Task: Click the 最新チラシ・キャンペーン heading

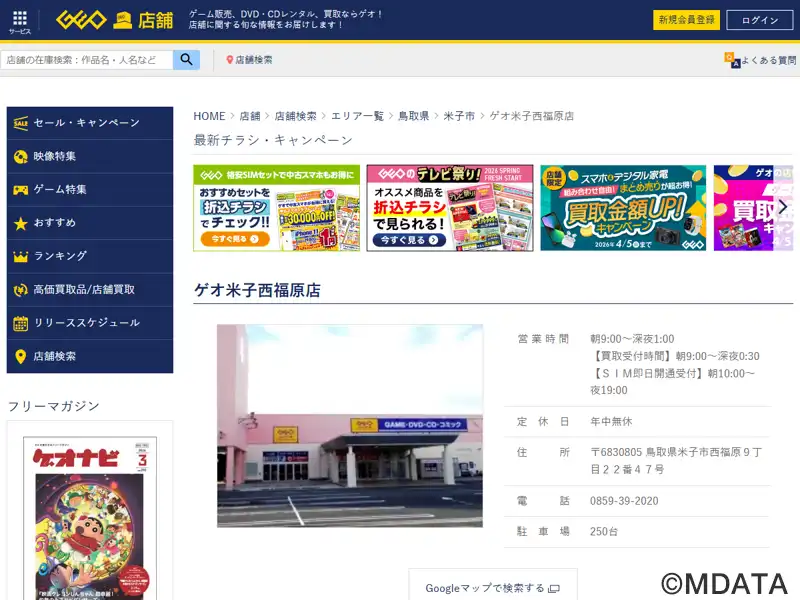Action: [x=273, y=140]
